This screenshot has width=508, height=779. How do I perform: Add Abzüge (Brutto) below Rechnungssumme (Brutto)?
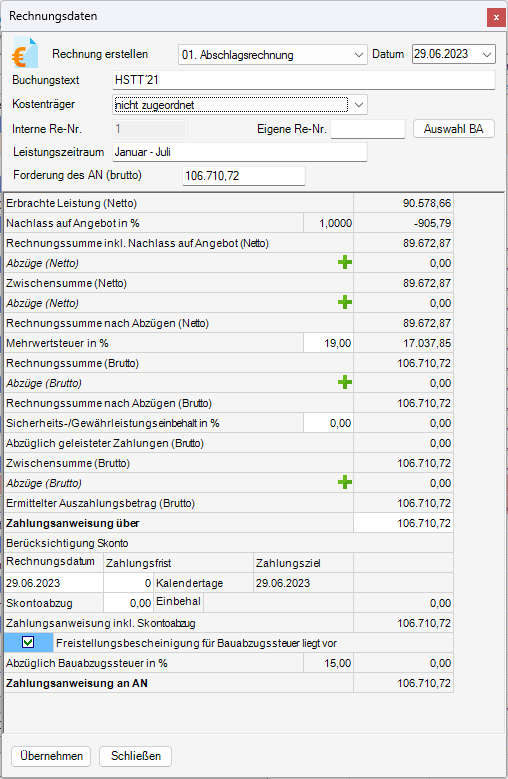click(345, 383)
